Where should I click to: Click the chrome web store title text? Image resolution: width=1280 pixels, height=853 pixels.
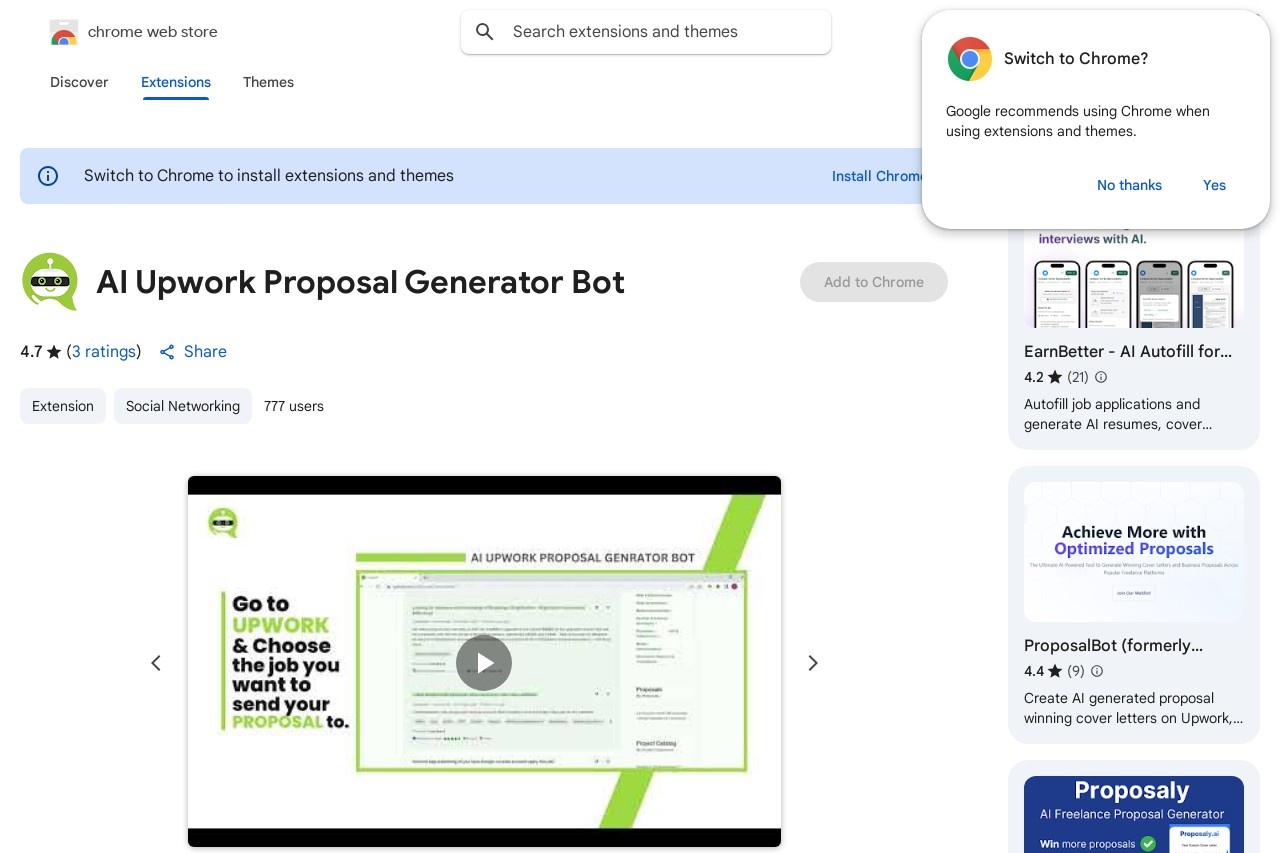pos(153,32)
